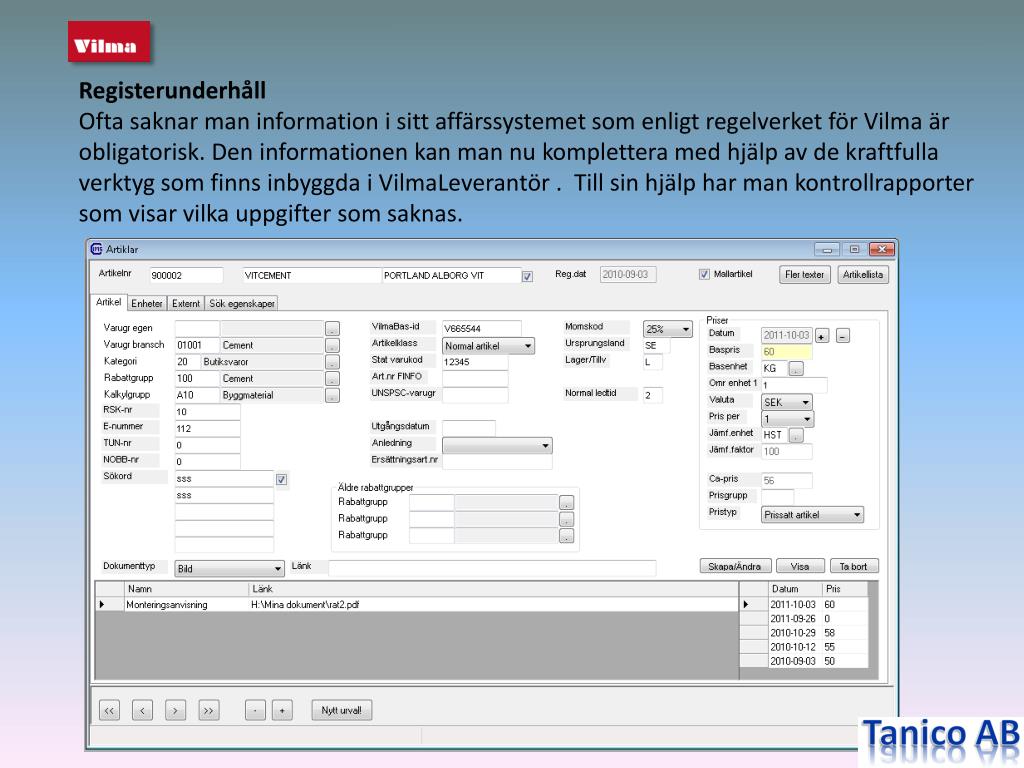Click the Normal ledtid field
The width and height of the screenshot is (1024, 768).
[652, 395]
